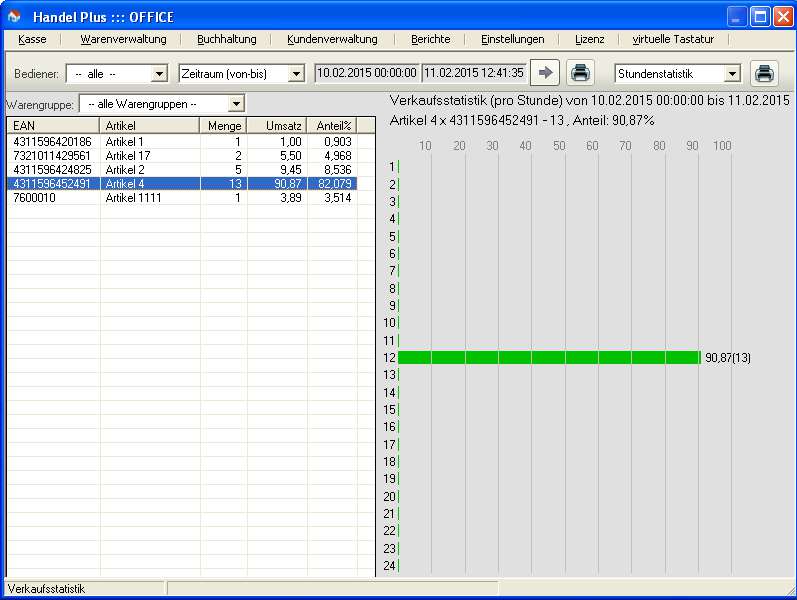Open the Berichte menu
This screenshot has width=797, height=600.
pyautogui.click(x=431, y=39)
